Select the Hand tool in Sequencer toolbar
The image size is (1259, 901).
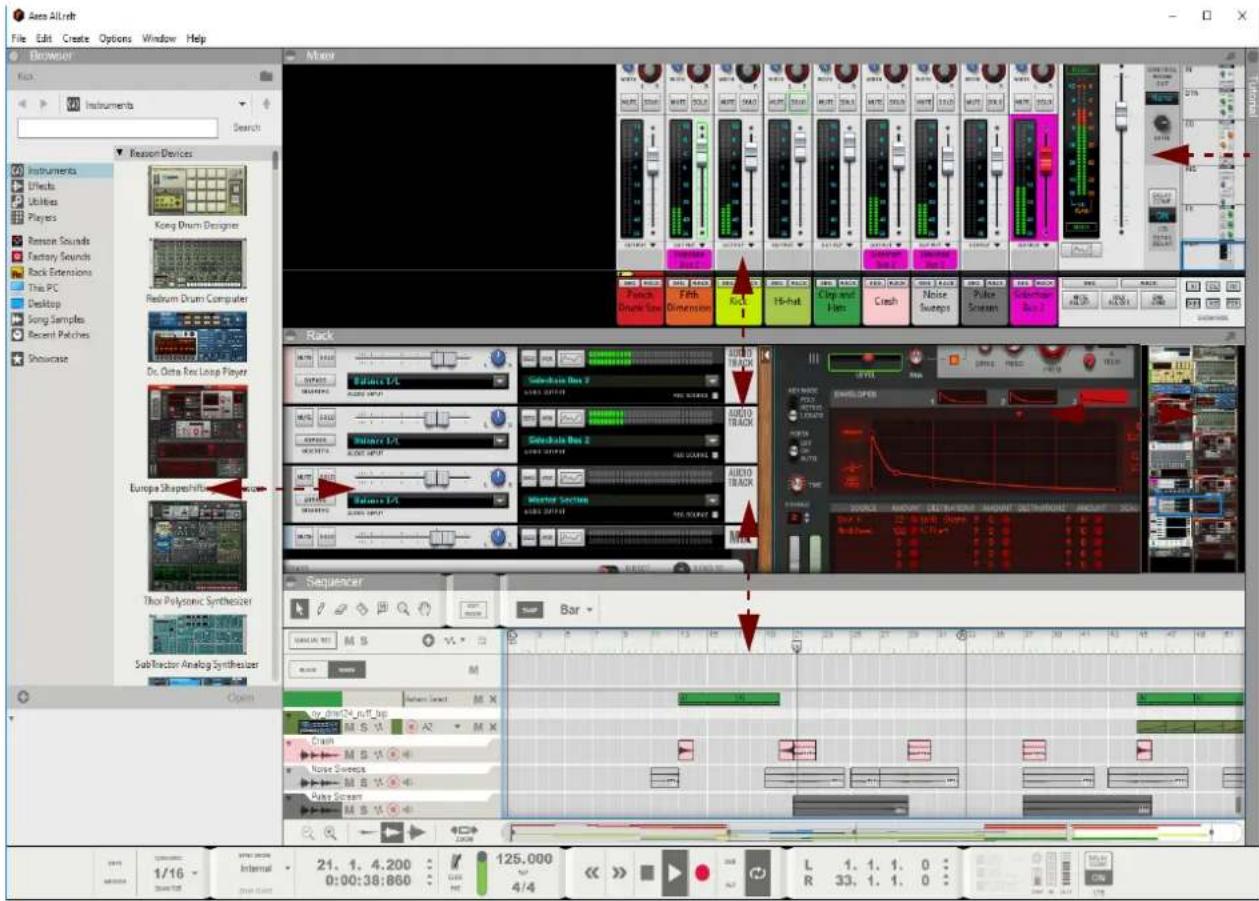[x=423, y=607]
